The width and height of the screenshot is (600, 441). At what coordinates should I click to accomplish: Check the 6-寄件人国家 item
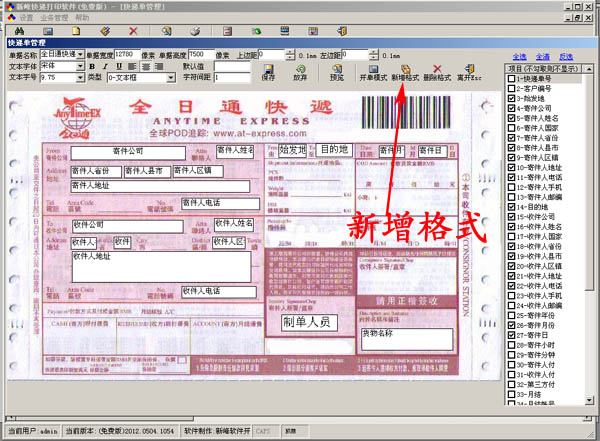tap(511, 128)
